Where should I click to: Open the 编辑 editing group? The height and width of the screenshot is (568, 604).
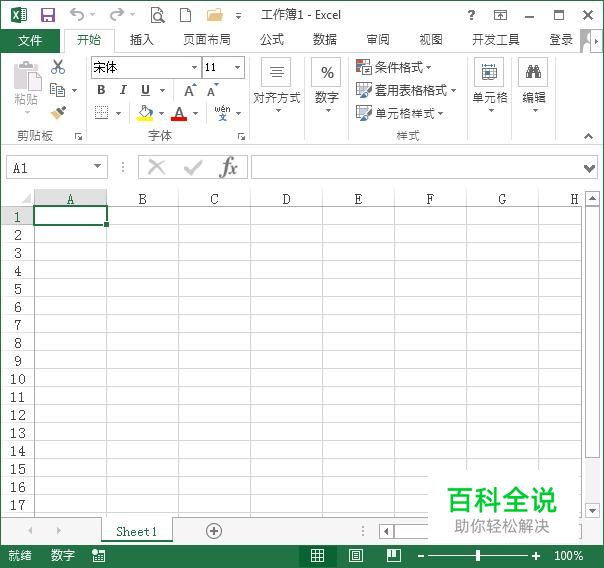534,87
